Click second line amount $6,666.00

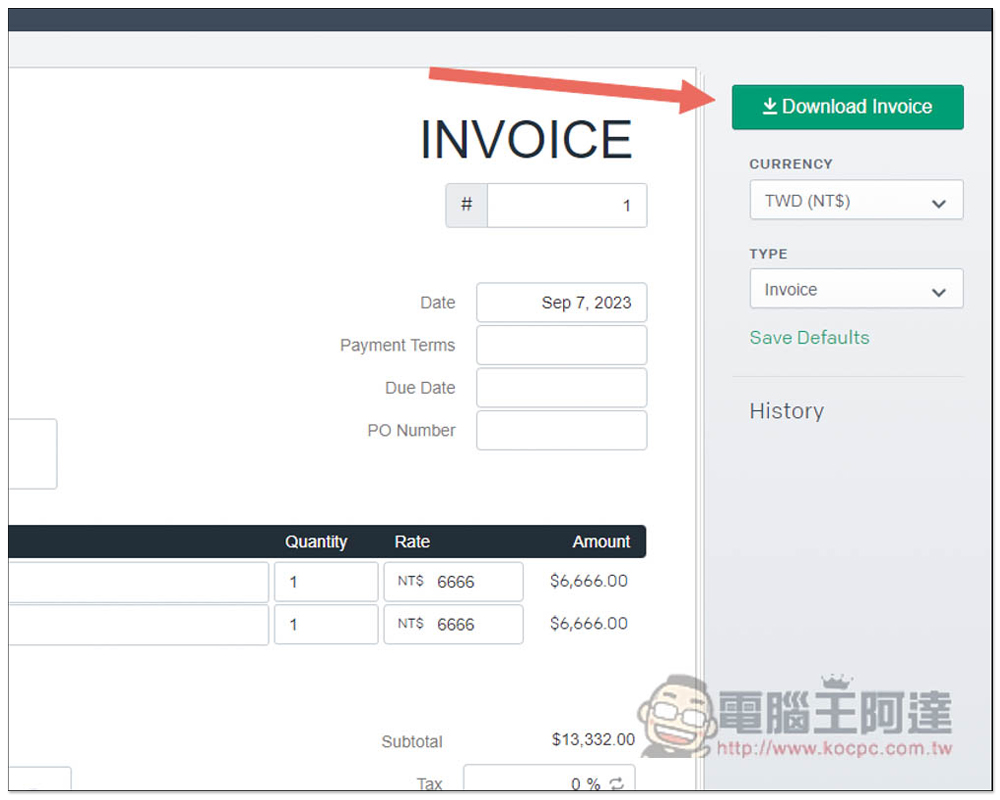click(589, 624)
